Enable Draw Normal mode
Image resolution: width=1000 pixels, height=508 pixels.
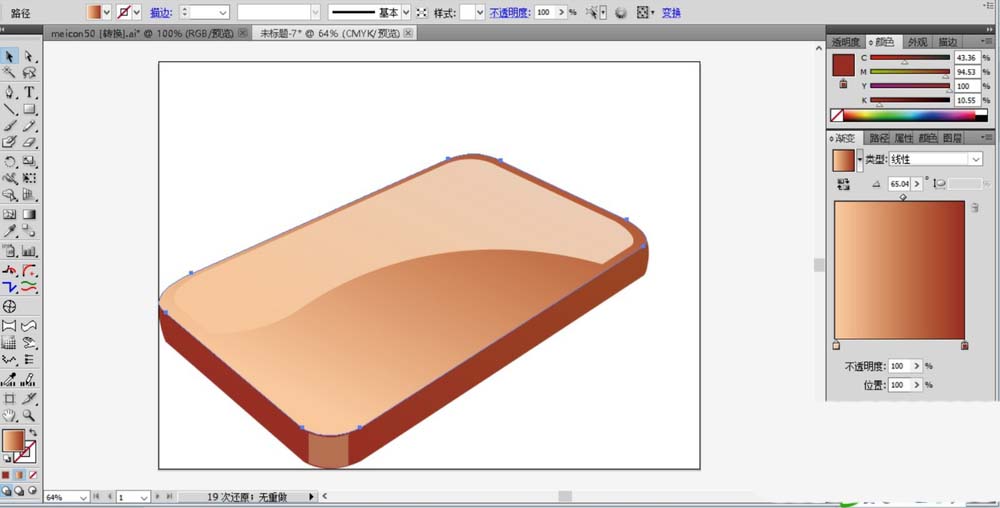[6, 491]
